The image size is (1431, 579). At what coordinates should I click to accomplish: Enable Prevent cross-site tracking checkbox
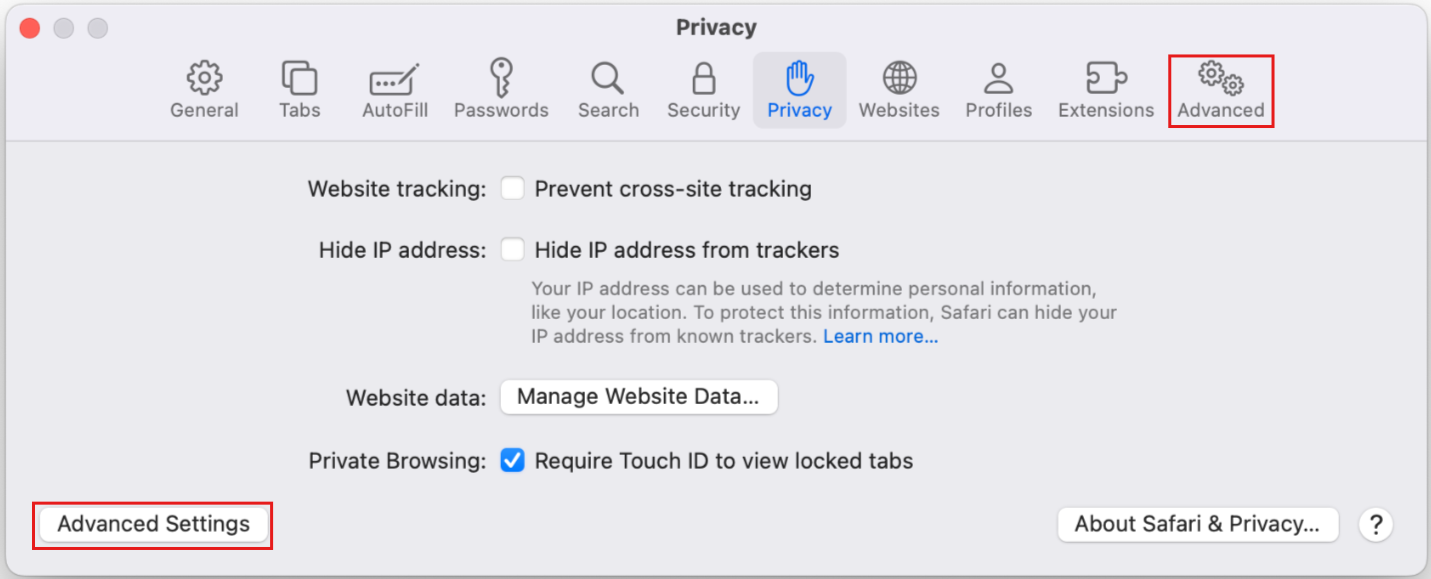(513, 188)
